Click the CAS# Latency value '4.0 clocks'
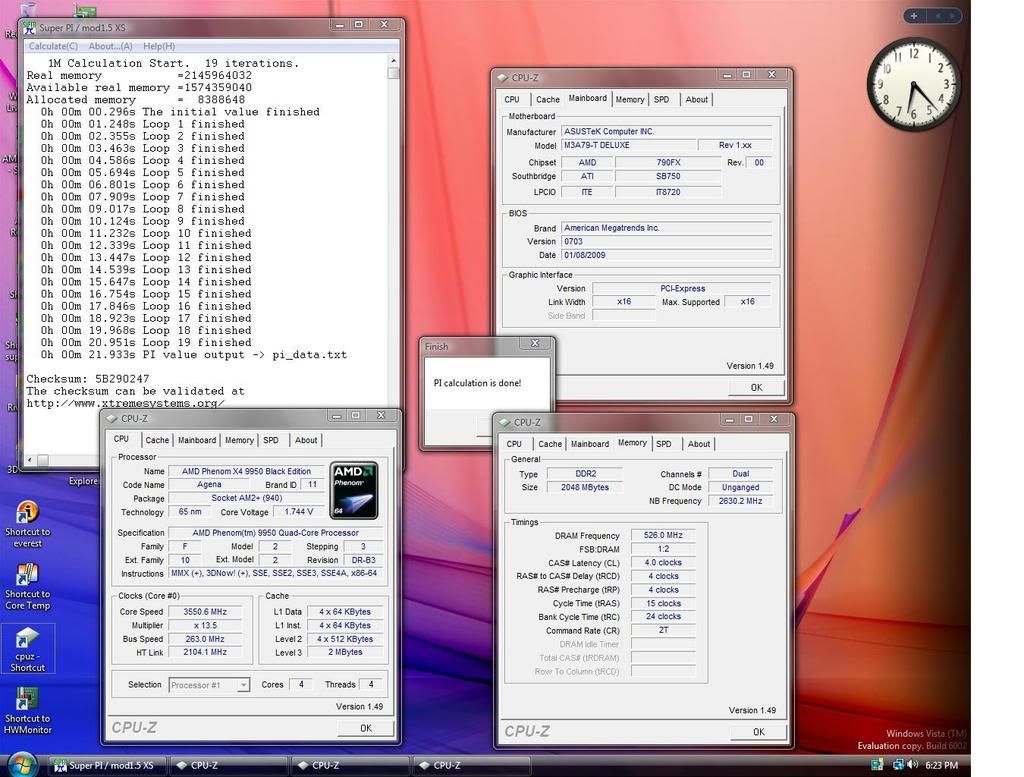This screenshot has width=1024, height=777. [663, 563]
